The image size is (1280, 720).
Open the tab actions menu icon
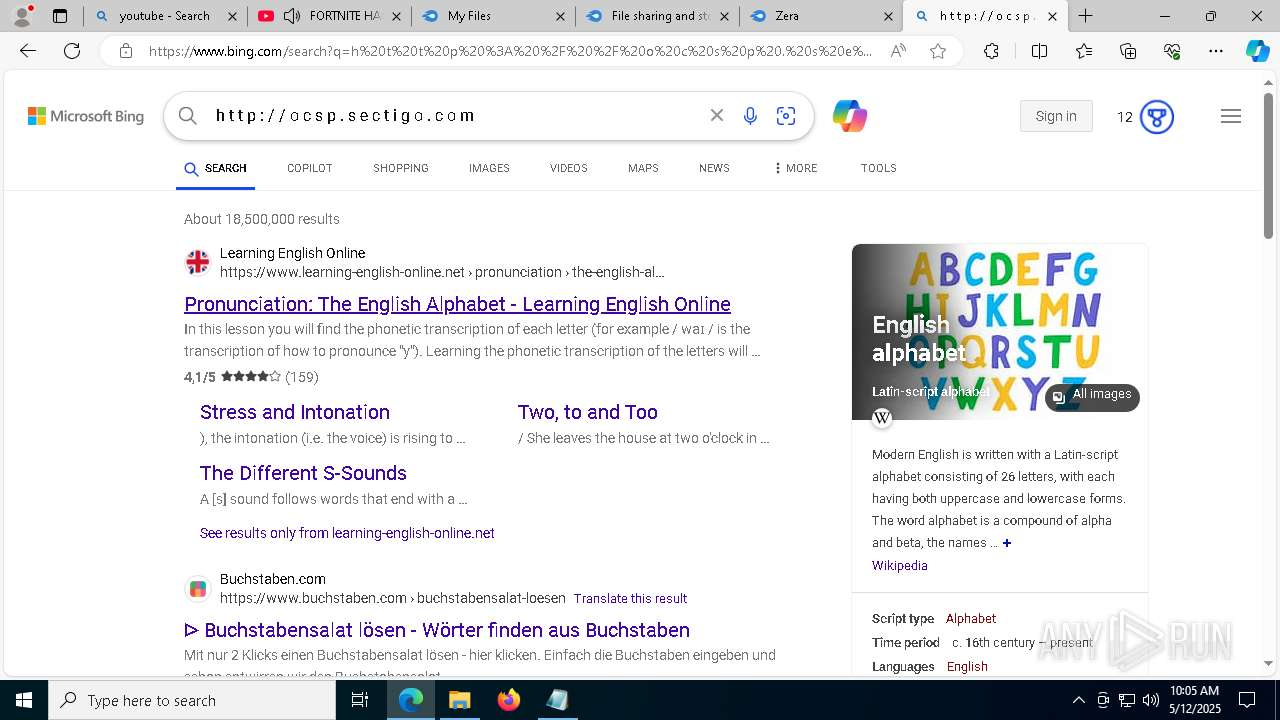[60, 16]
